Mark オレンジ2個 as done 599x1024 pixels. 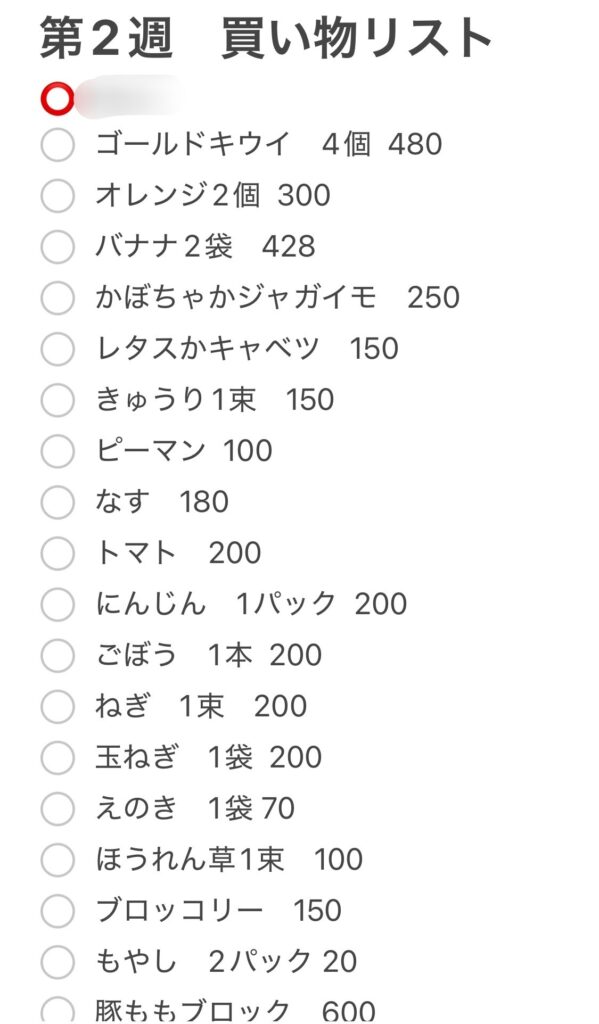click(x=57, y=196)
